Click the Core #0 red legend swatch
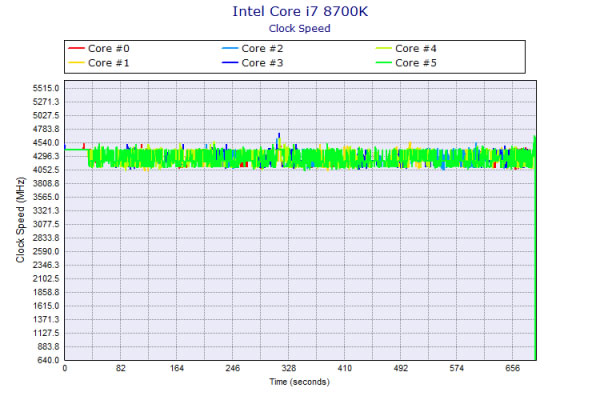The height and width of the screenshot is (400, 600). tap(76, 48)
